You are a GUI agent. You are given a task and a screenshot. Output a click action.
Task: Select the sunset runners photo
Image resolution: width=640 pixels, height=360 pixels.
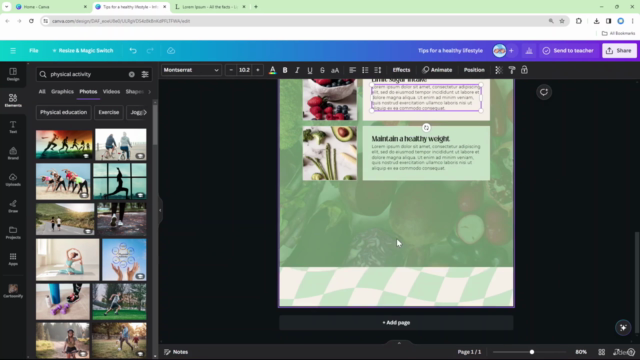coord(64,144)
